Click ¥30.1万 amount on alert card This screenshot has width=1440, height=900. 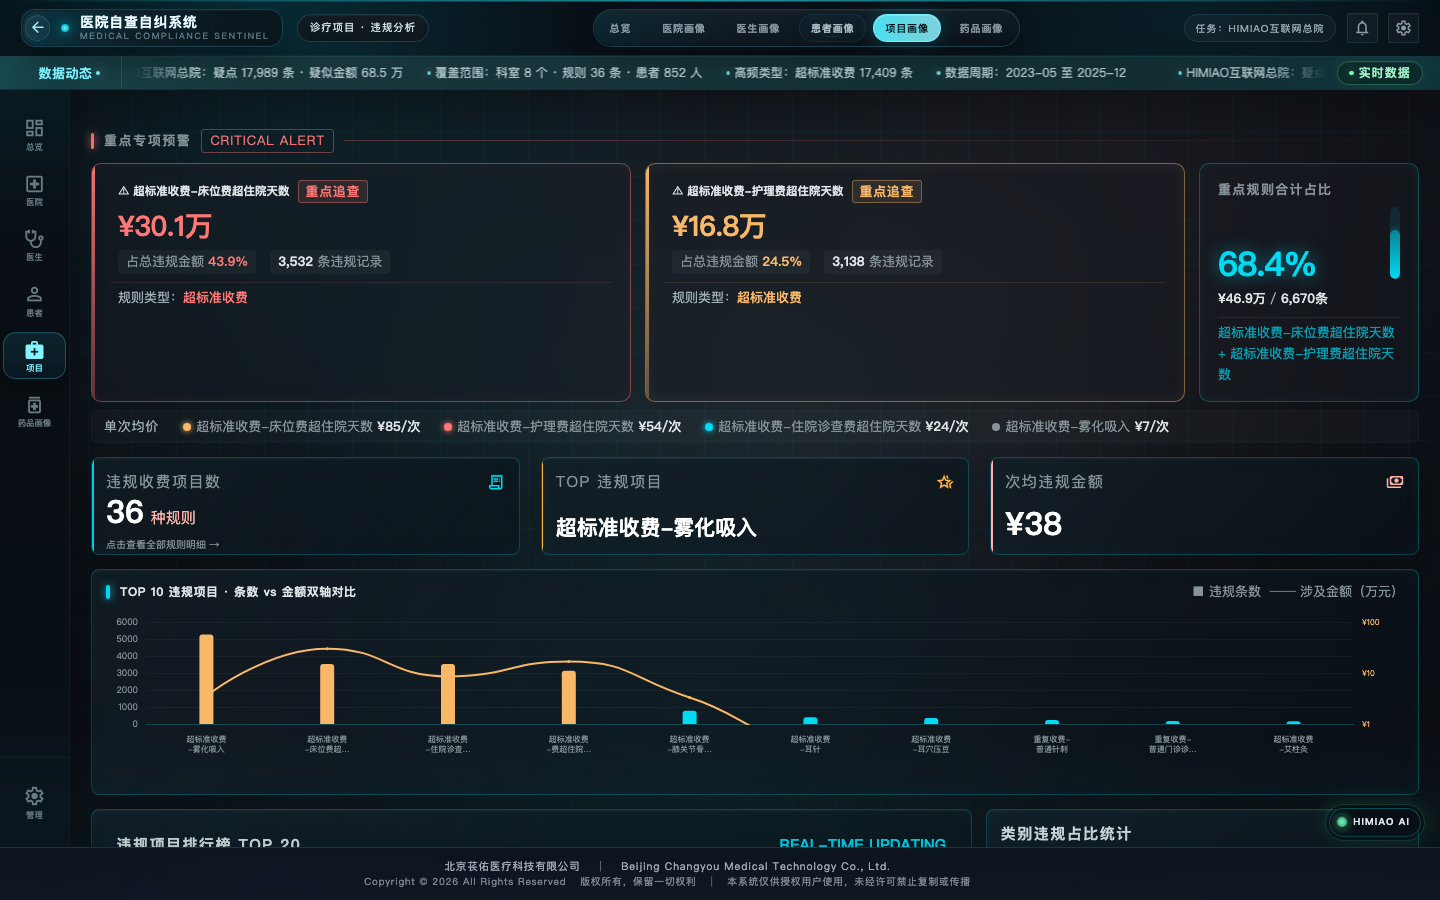coord(165,227)
